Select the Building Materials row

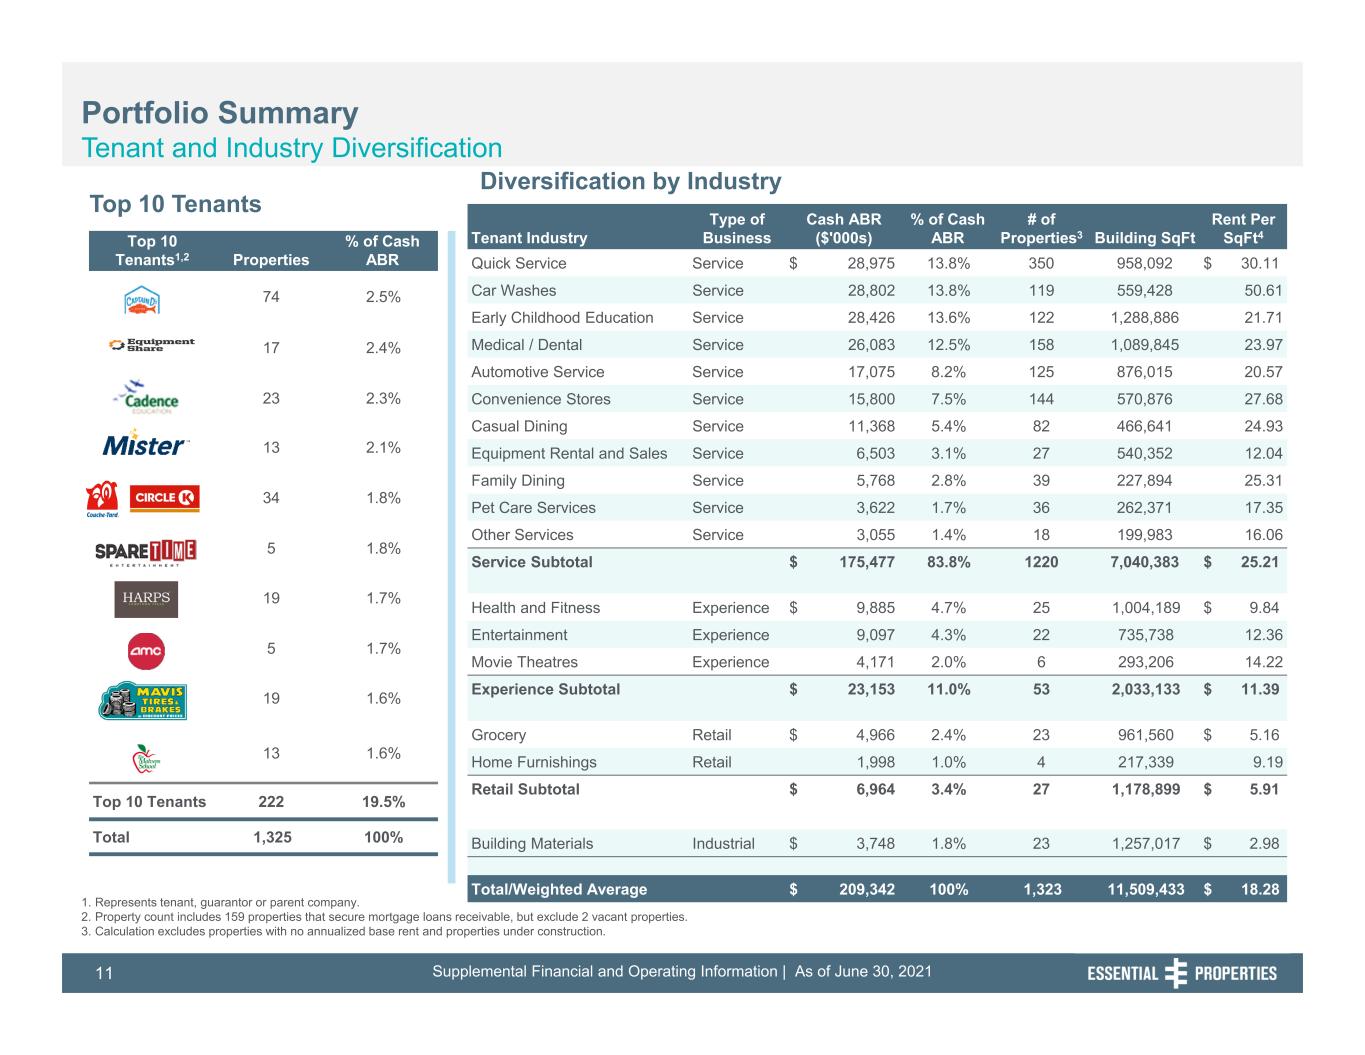pos(877,843)
